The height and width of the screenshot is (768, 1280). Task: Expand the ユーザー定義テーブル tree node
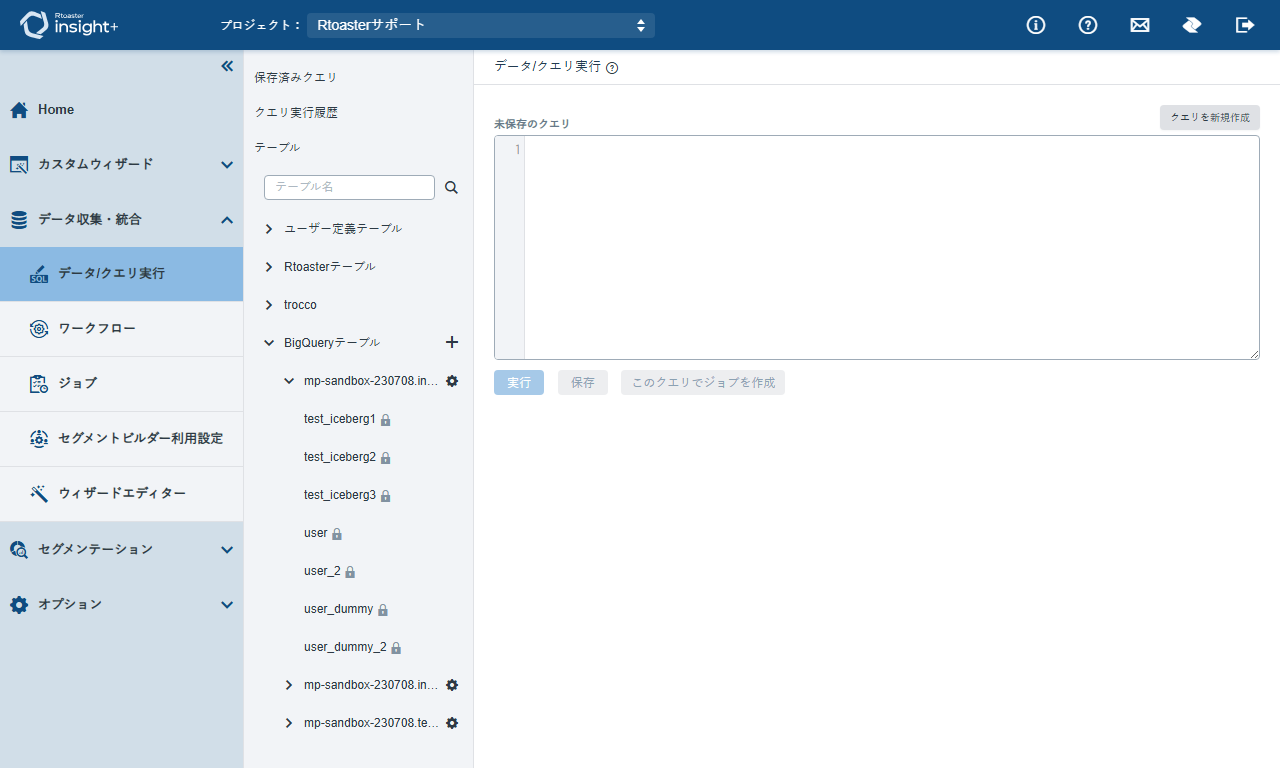(269, 229)
